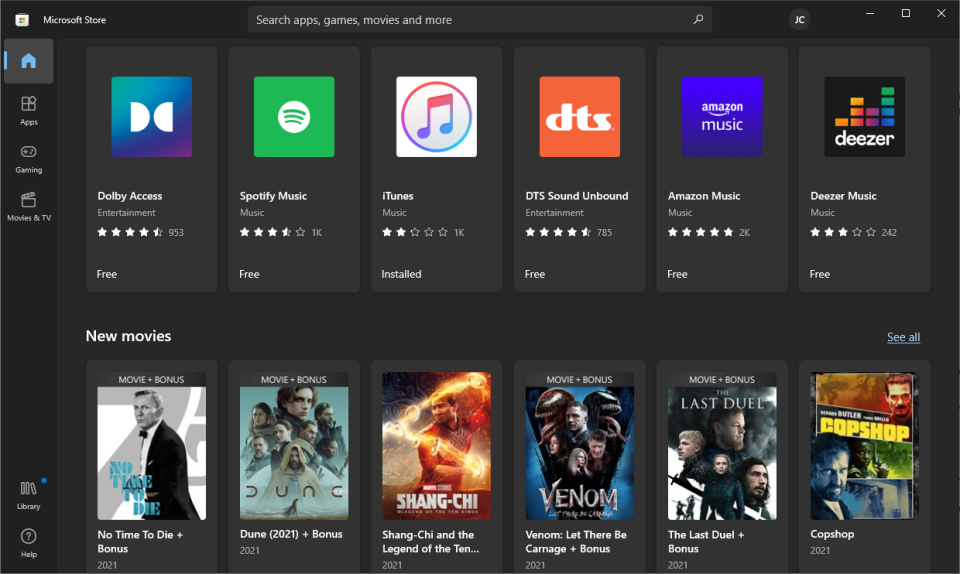Click Shang-Chi and the Legend title text

[430, 542]
